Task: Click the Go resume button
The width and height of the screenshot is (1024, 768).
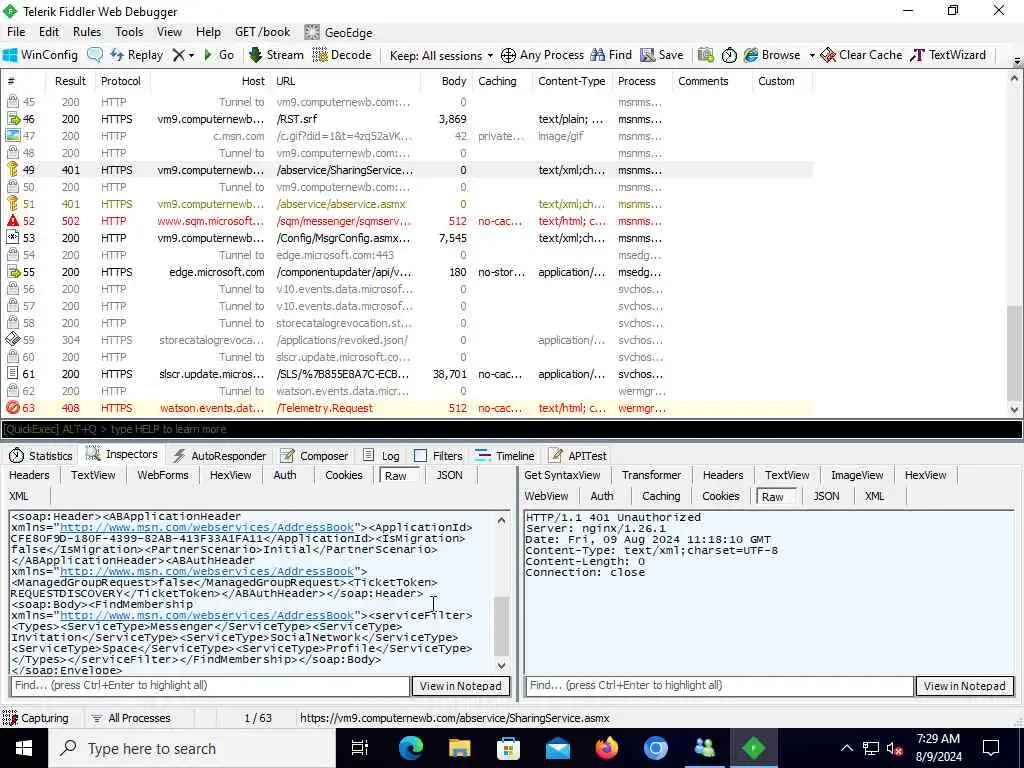Action: click(219, 55)
